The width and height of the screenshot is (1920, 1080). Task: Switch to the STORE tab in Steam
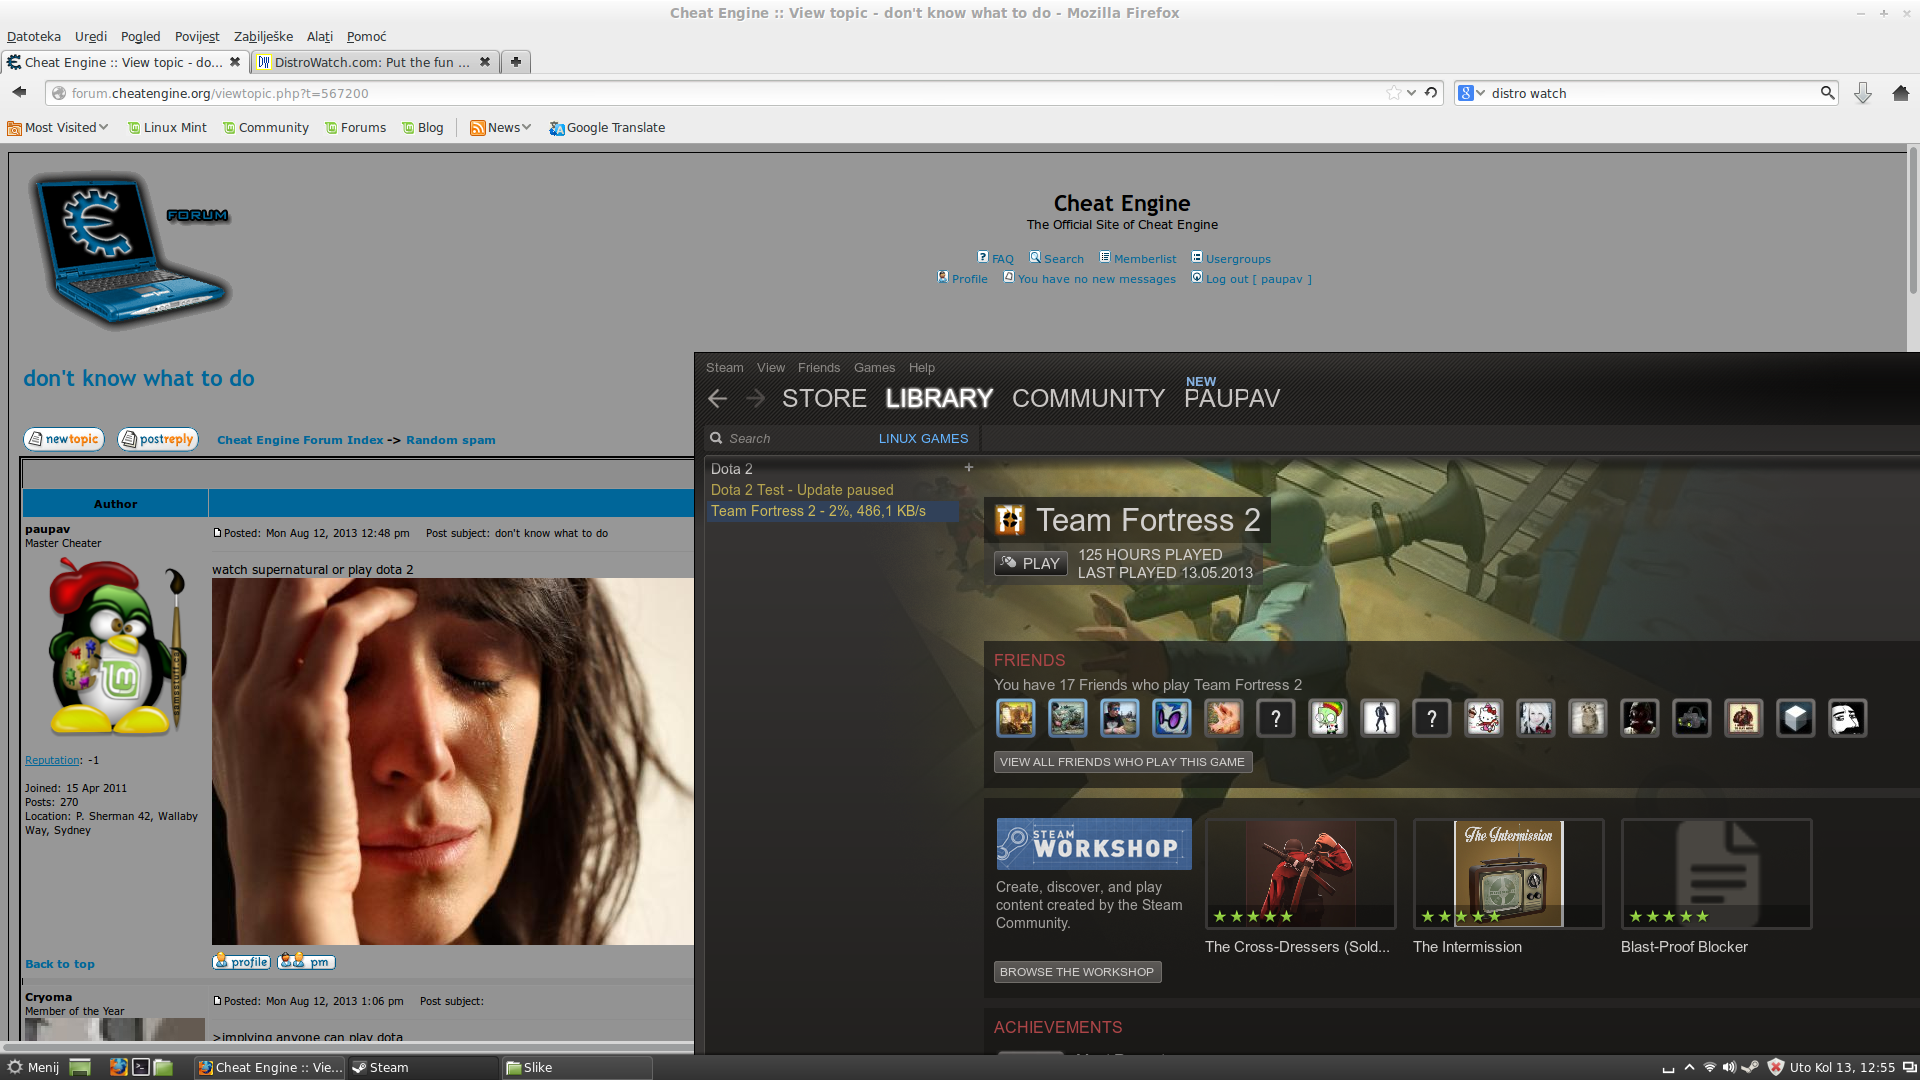(x=824, y=399)
